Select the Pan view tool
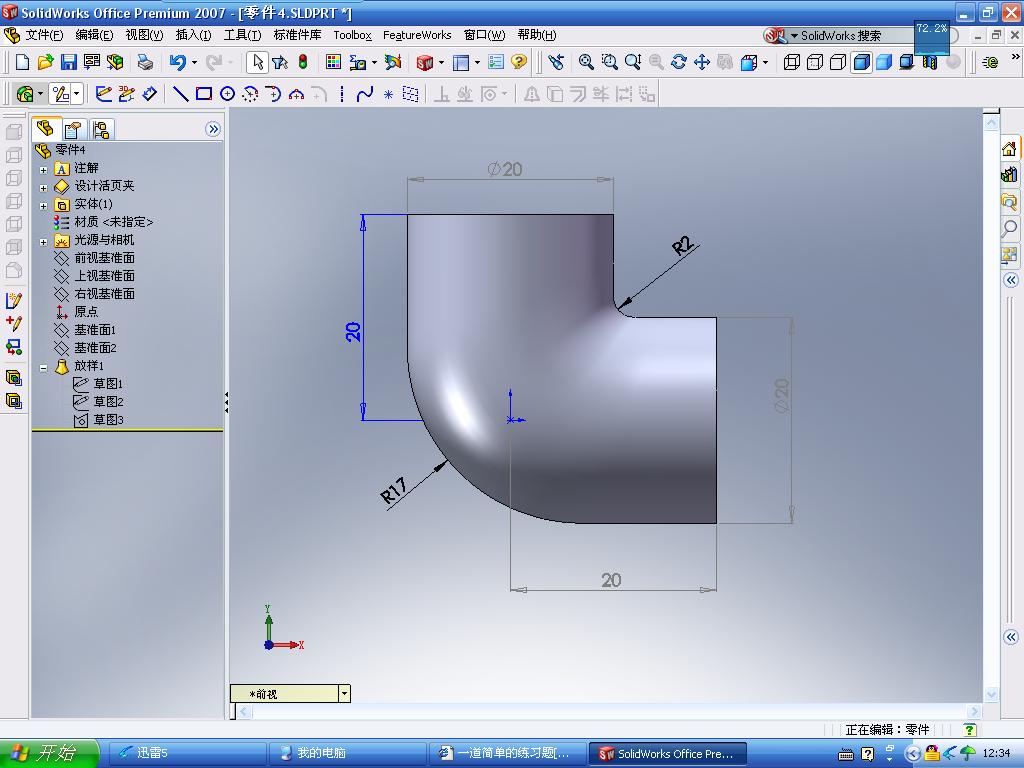 coord(702,62)
